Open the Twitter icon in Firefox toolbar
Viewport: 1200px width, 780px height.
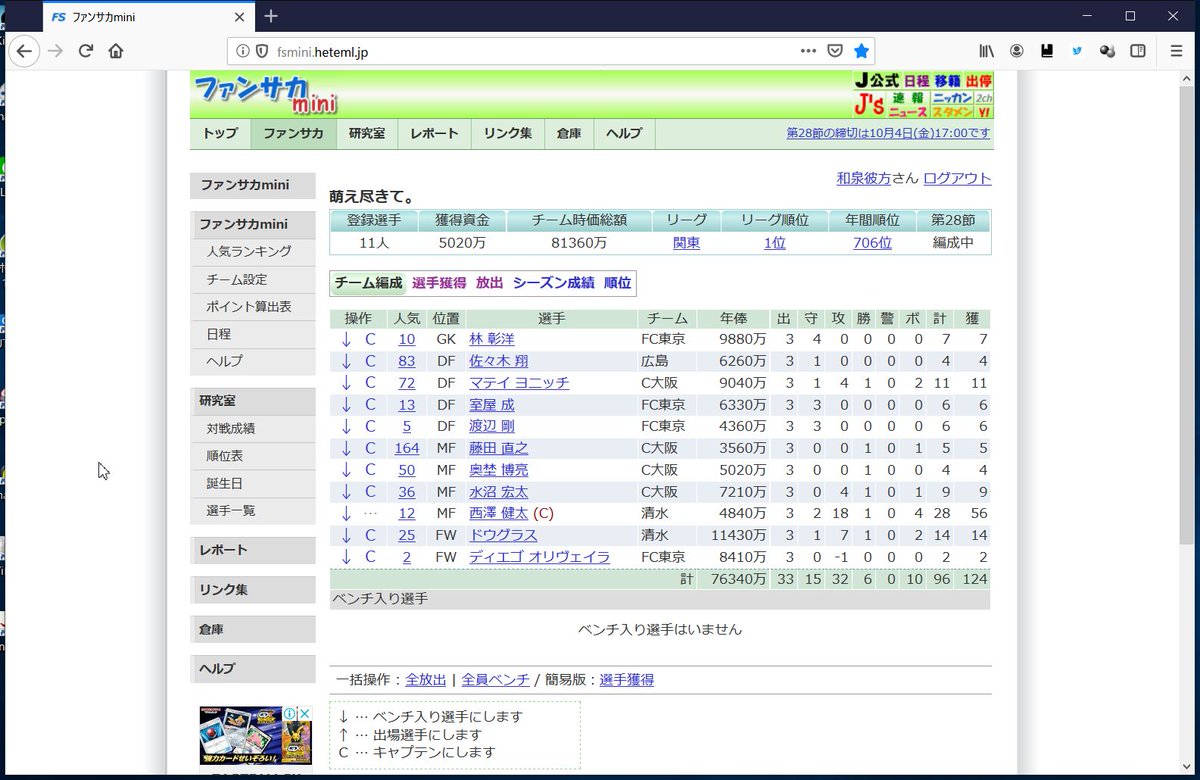click(1078, 49)
